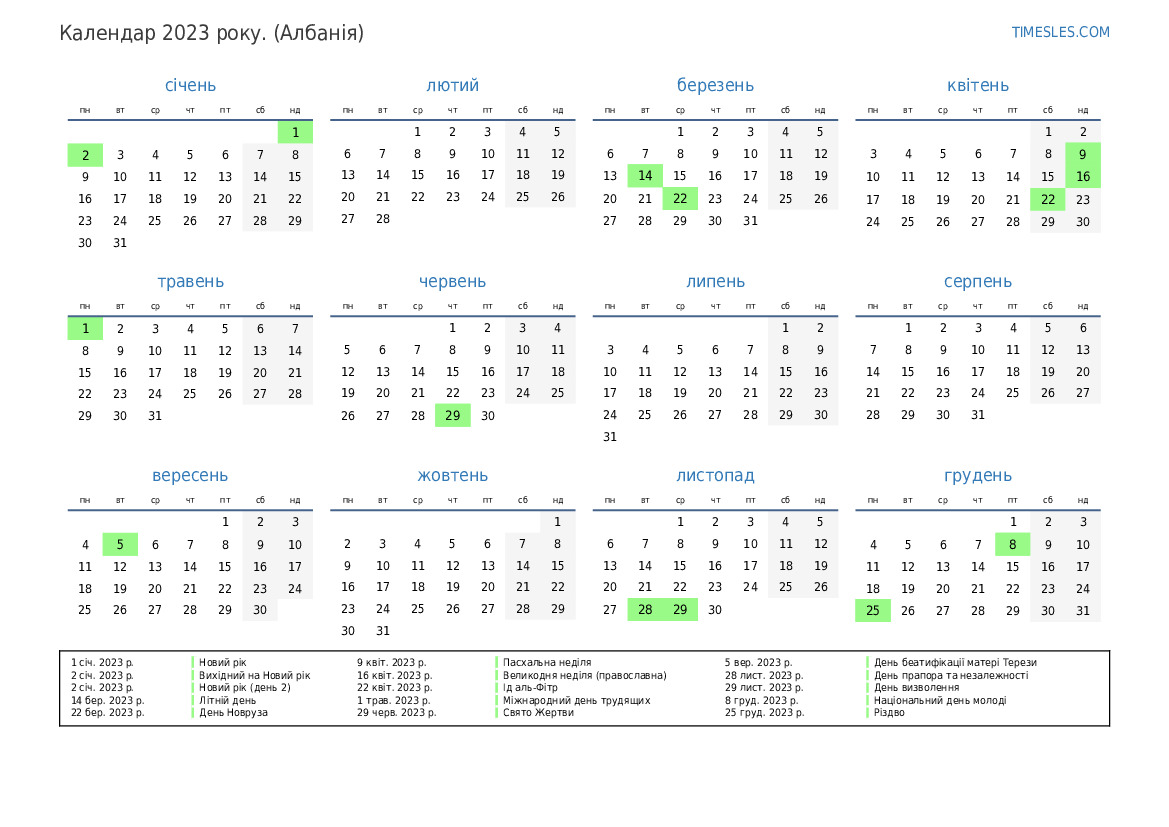Click legend date 14 бер. 2023 р.
Viewport: 1169px width, 827px height.
(x=107, y=700)
